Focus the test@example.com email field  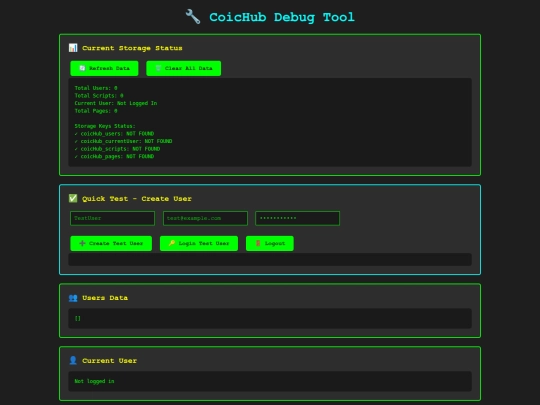205,218
